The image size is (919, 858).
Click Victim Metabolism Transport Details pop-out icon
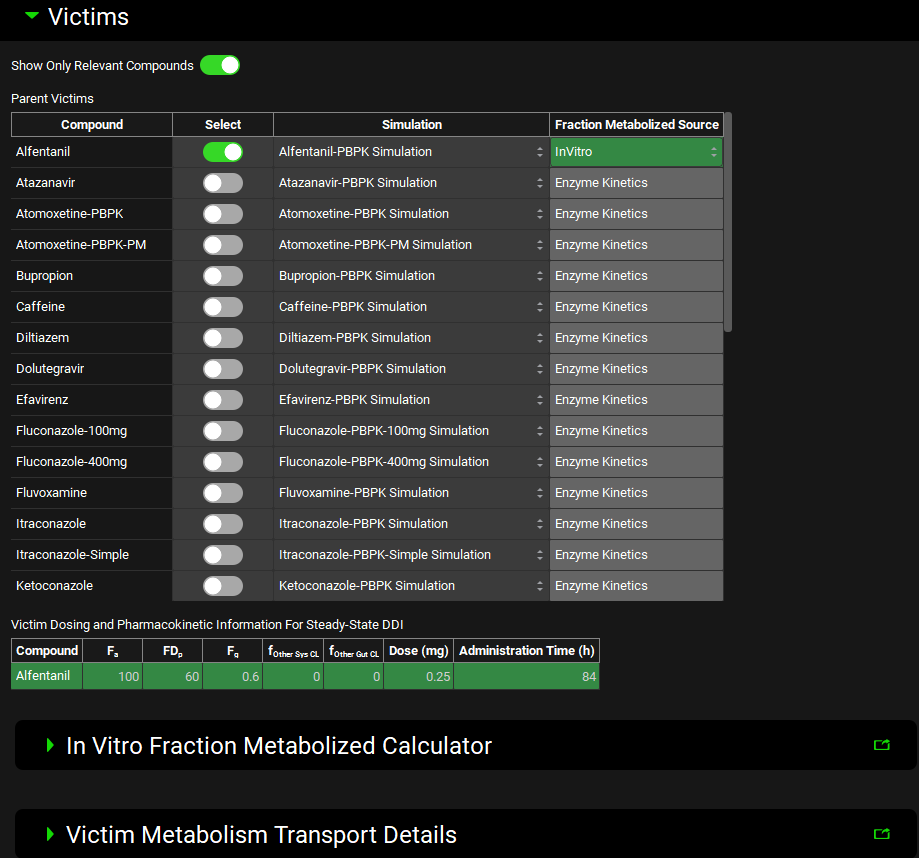[x=881, y=834]
